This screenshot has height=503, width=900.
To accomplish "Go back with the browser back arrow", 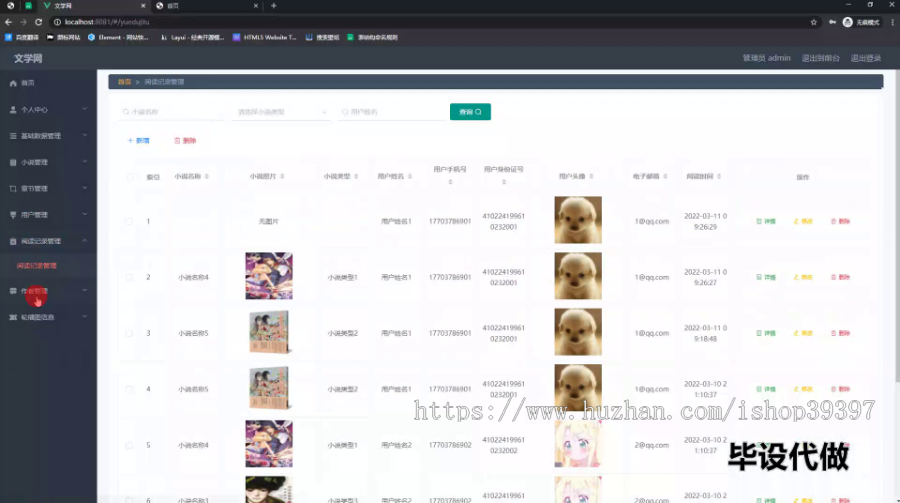I will click(8, 22).
